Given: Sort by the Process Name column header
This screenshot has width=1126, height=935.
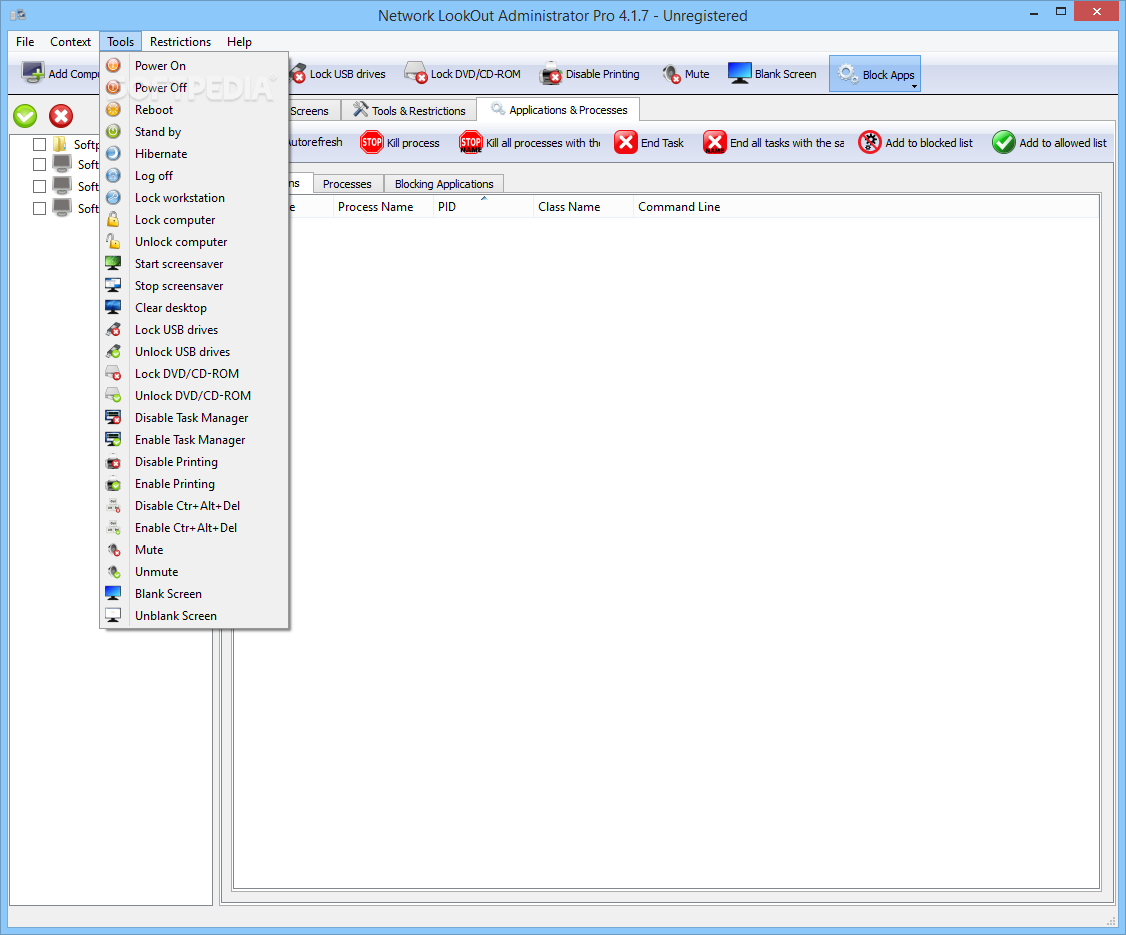Looking at the screenshot, I should 383,207.
